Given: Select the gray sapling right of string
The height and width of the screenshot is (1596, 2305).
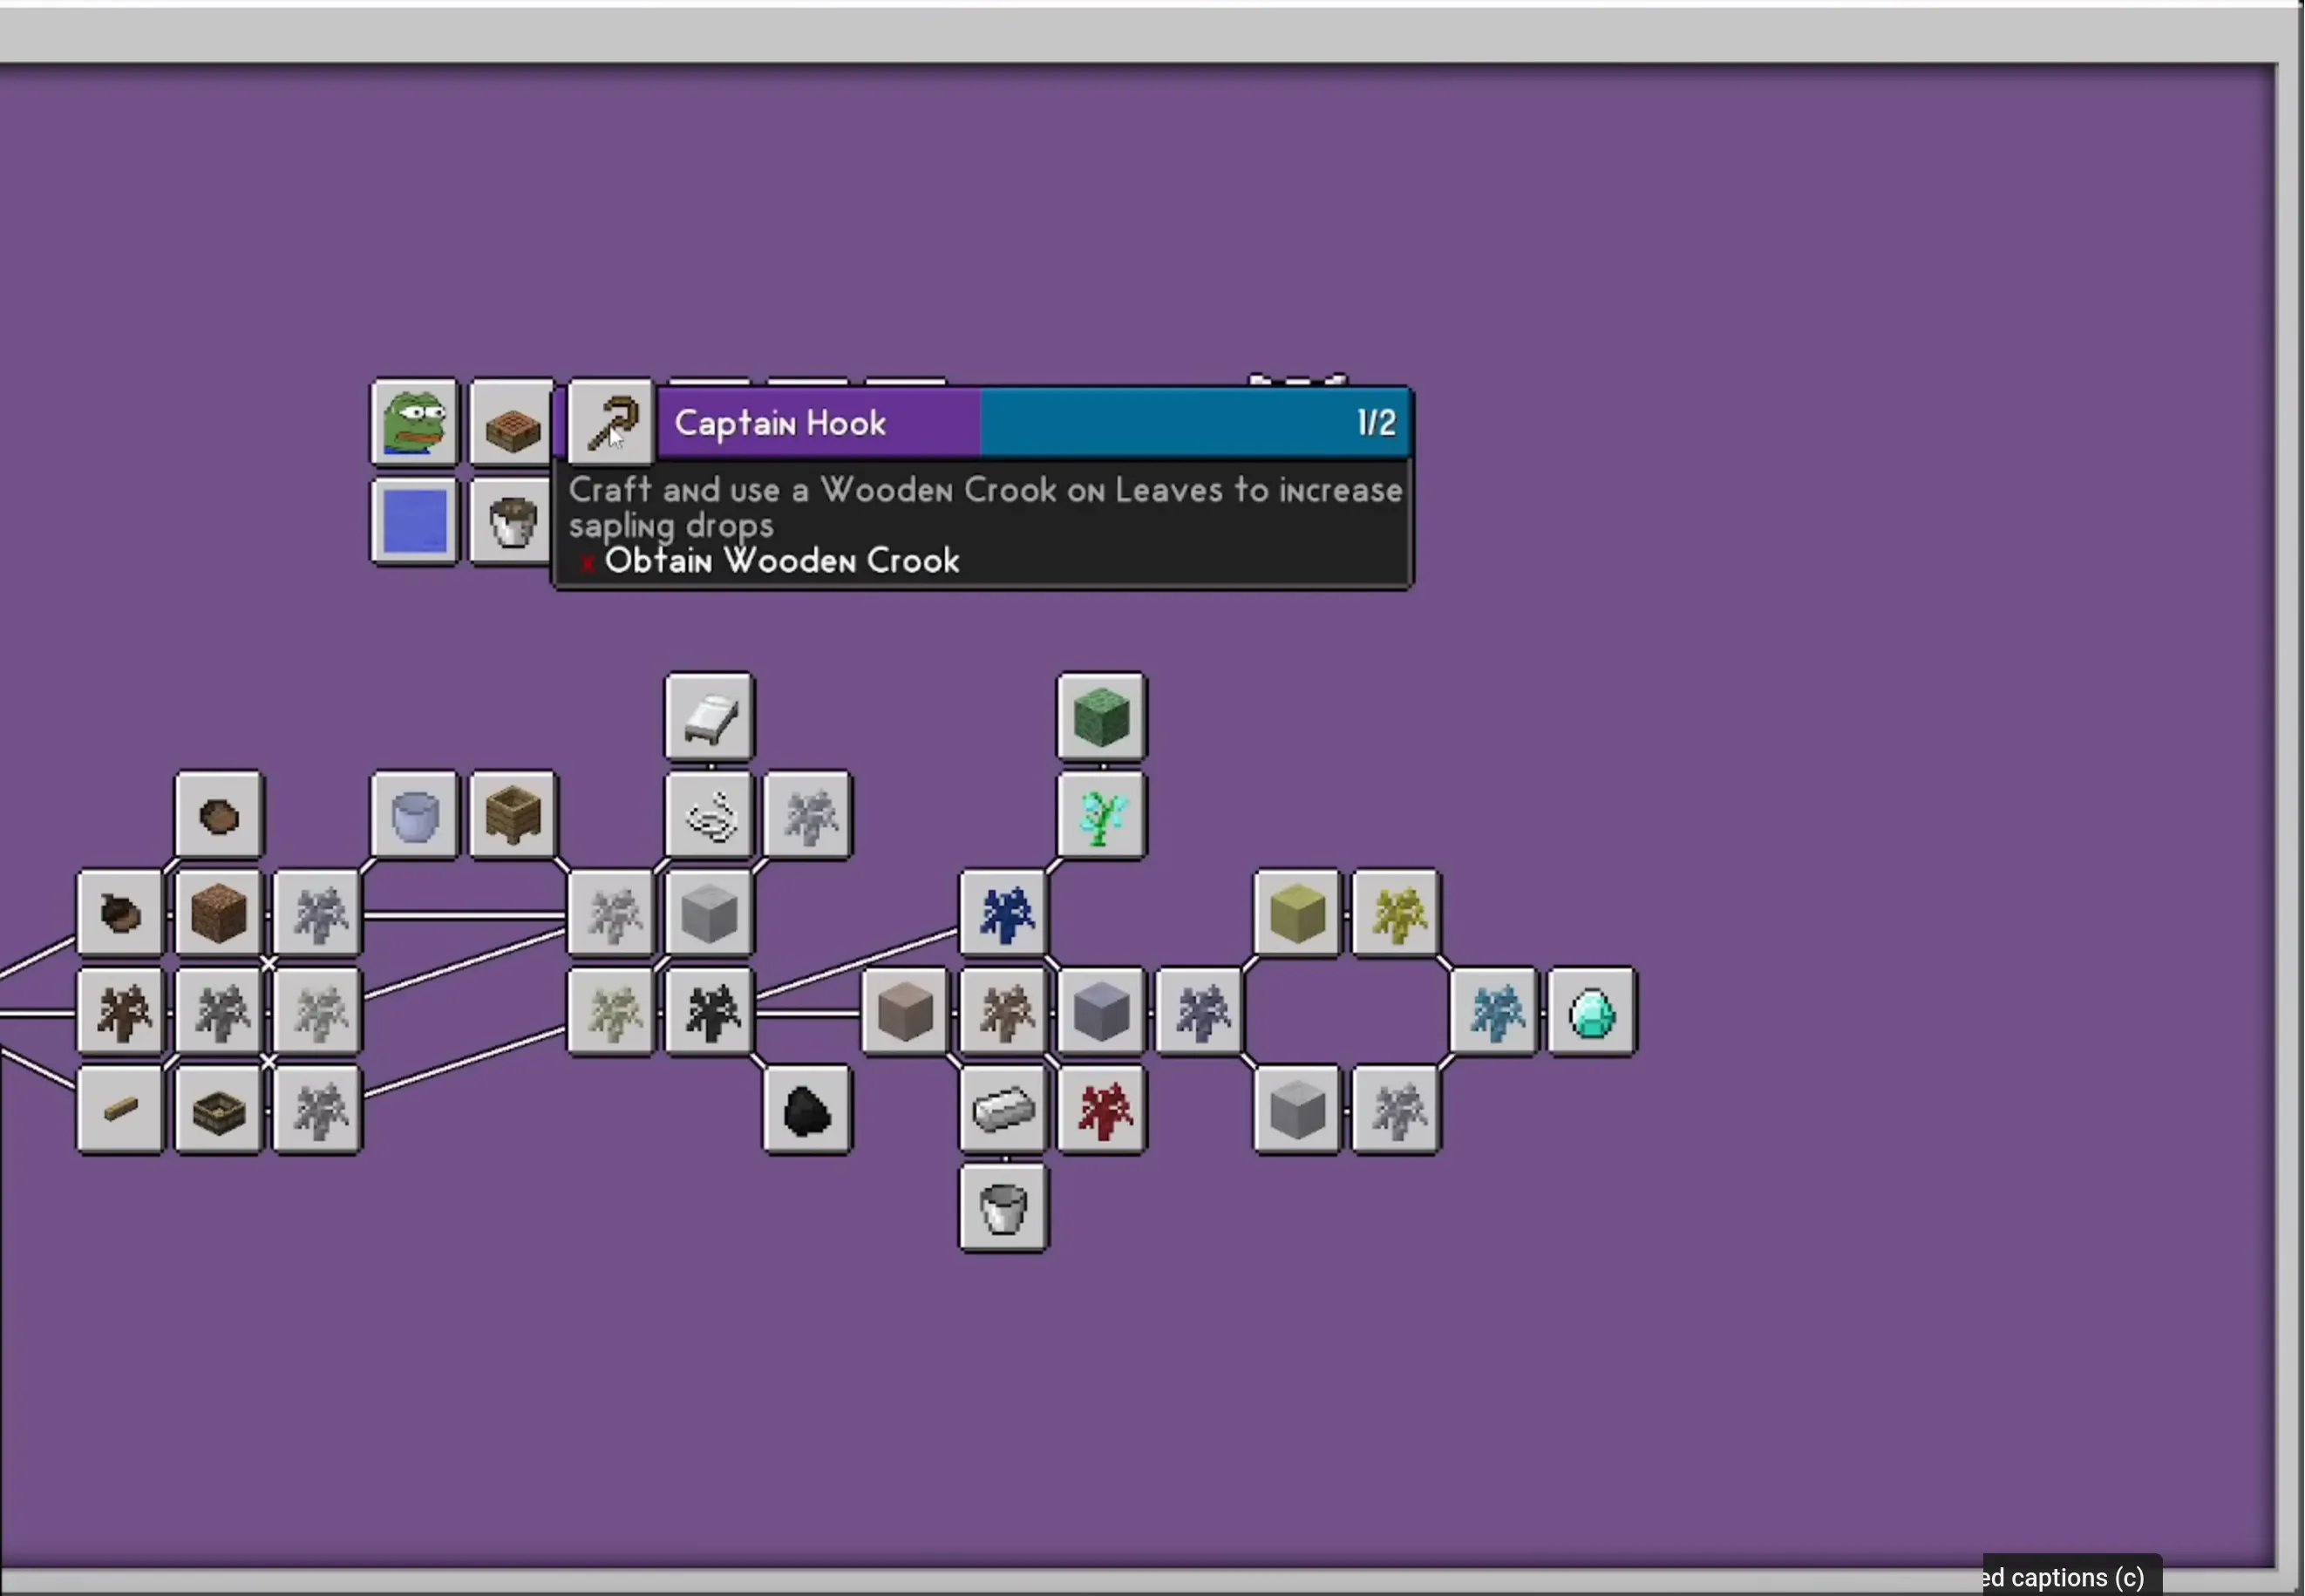Looking at the screenshot, I should click(x=807, y=815).
